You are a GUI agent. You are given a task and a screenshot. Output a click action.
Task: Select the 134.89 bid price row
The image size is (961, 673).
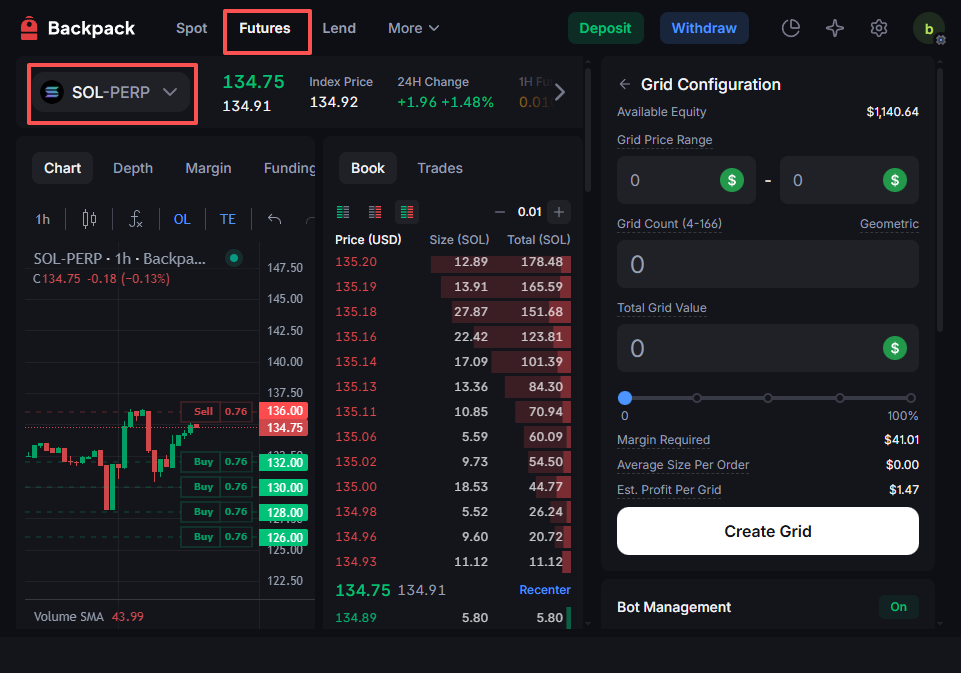[x=452, y=617]
